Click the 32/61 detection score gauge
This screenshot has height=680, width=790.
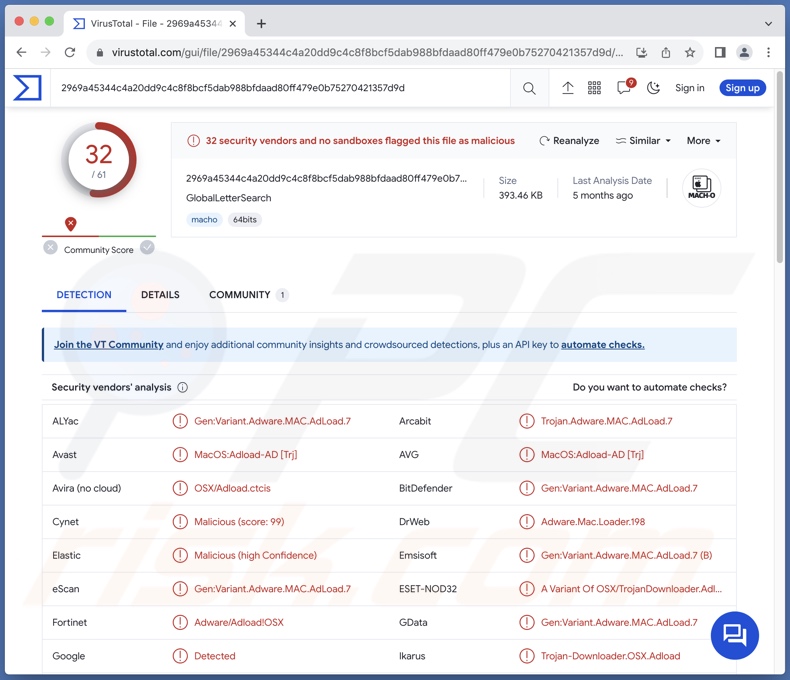(x=99, y=160)
